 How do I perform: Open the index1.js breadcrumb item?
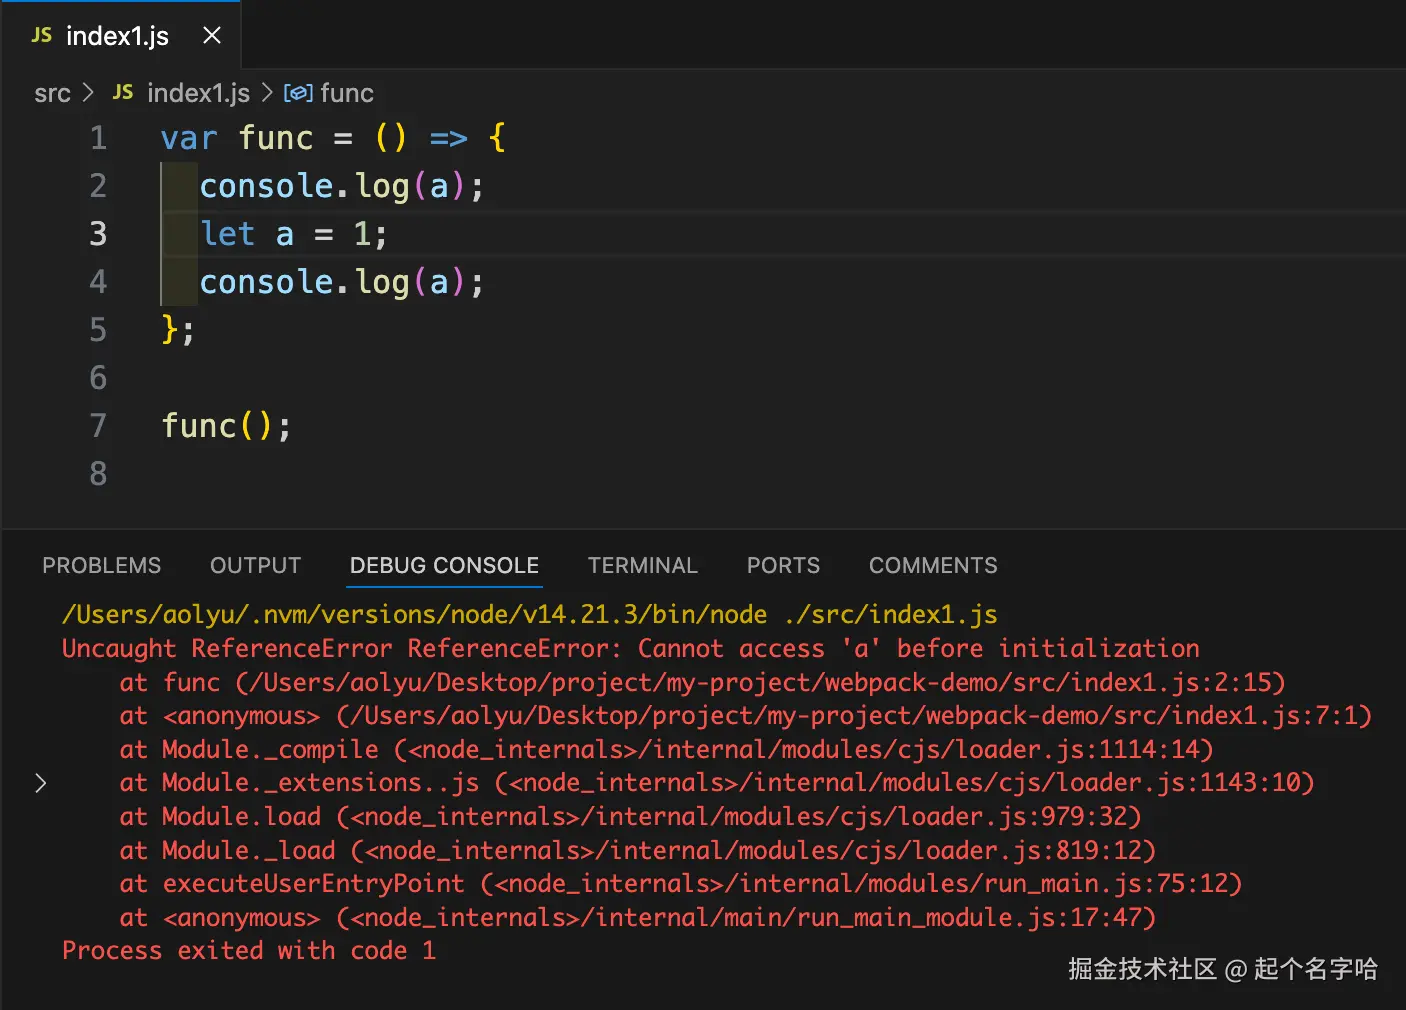(x=198, y=93)
